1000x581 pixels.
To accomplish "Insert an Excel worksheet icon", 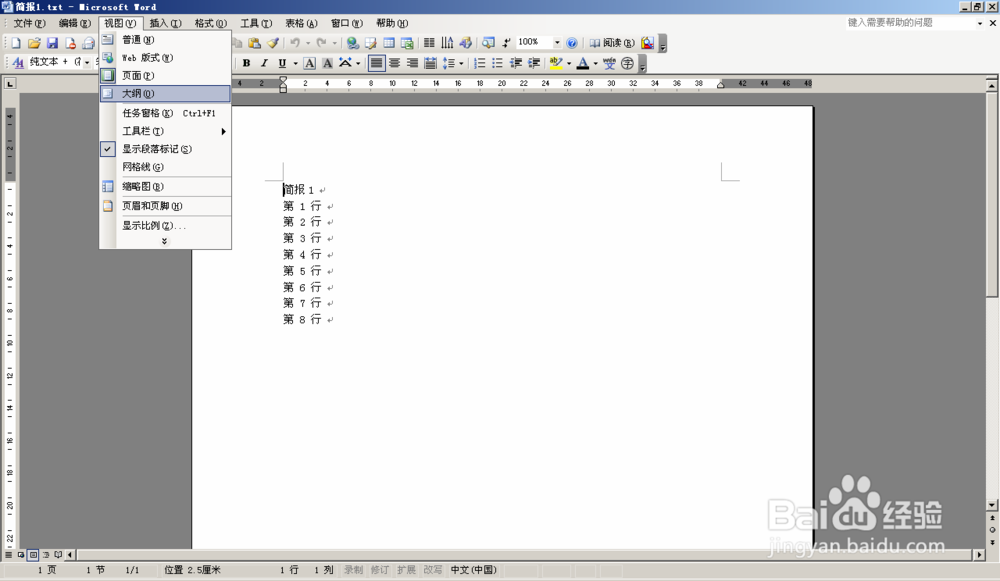I will click(407, 43).
